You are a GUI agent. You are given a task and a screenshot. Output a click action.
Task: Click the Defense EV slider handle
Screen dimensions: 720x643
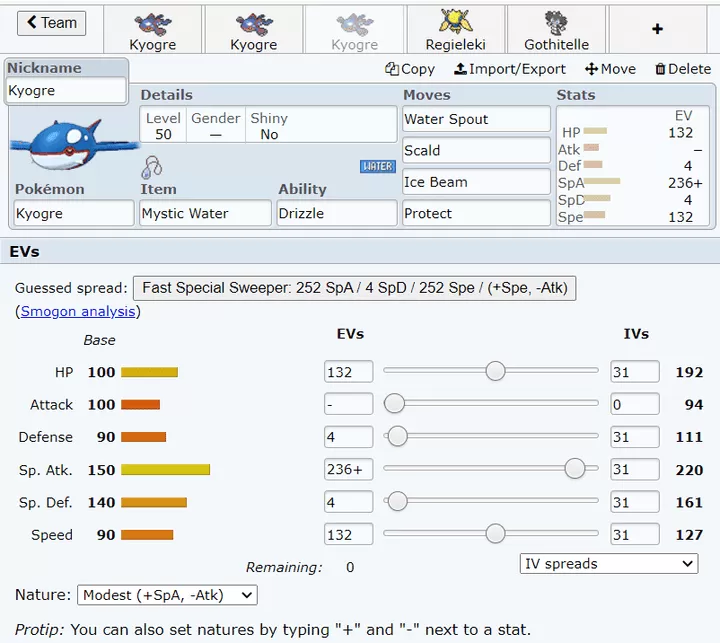coord(398,435)
